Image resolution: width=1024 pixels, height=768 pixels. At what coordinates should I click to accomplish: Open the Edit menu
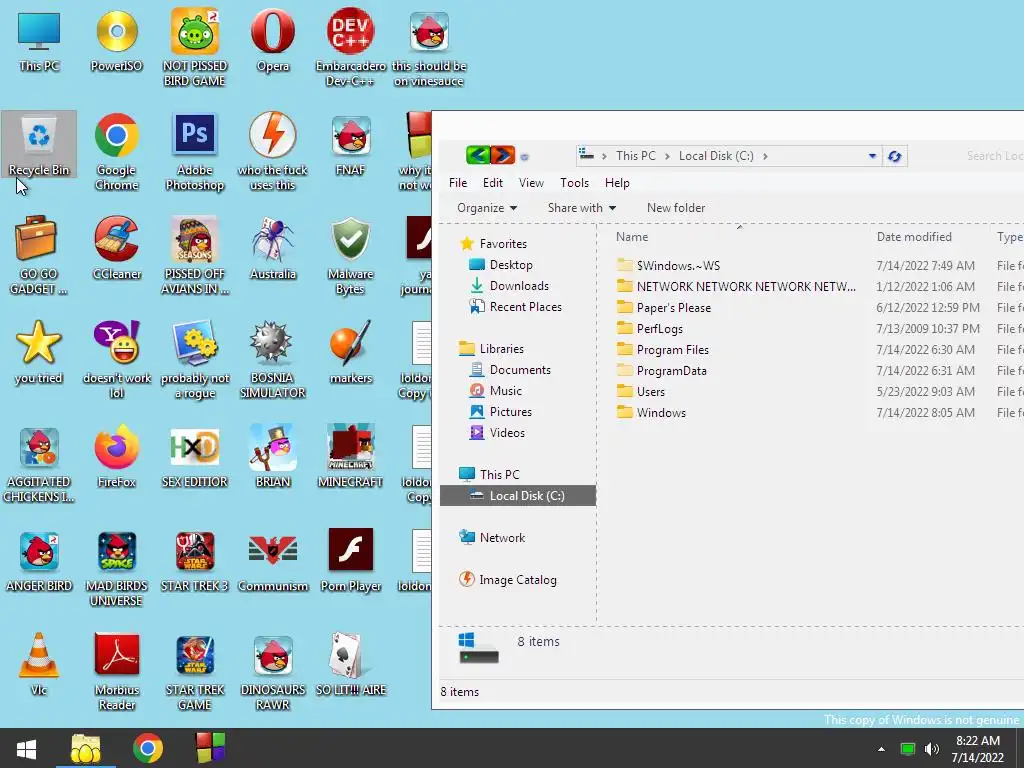(x=492, y=183)
